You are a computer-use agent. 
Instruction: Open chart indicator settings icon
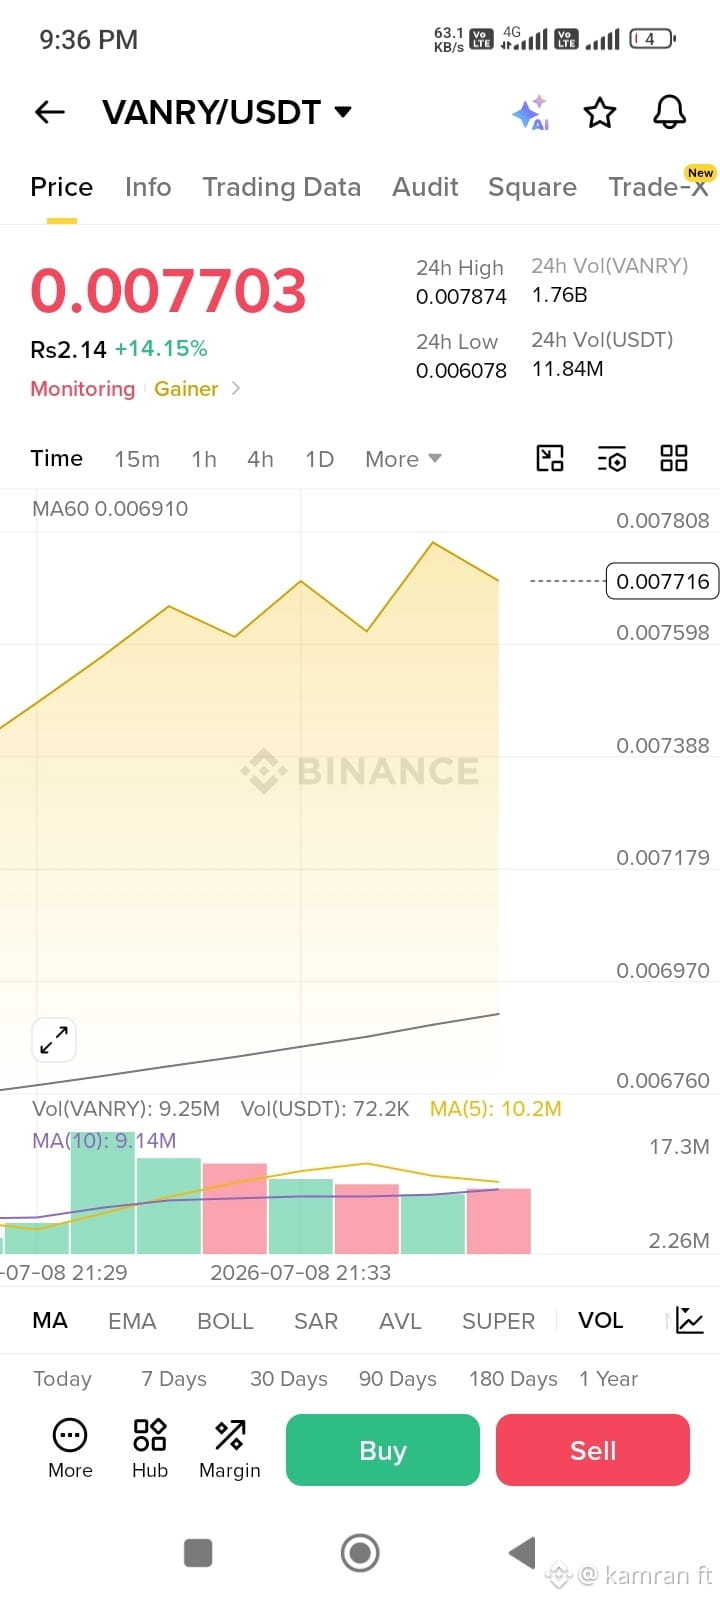[612, 458]
